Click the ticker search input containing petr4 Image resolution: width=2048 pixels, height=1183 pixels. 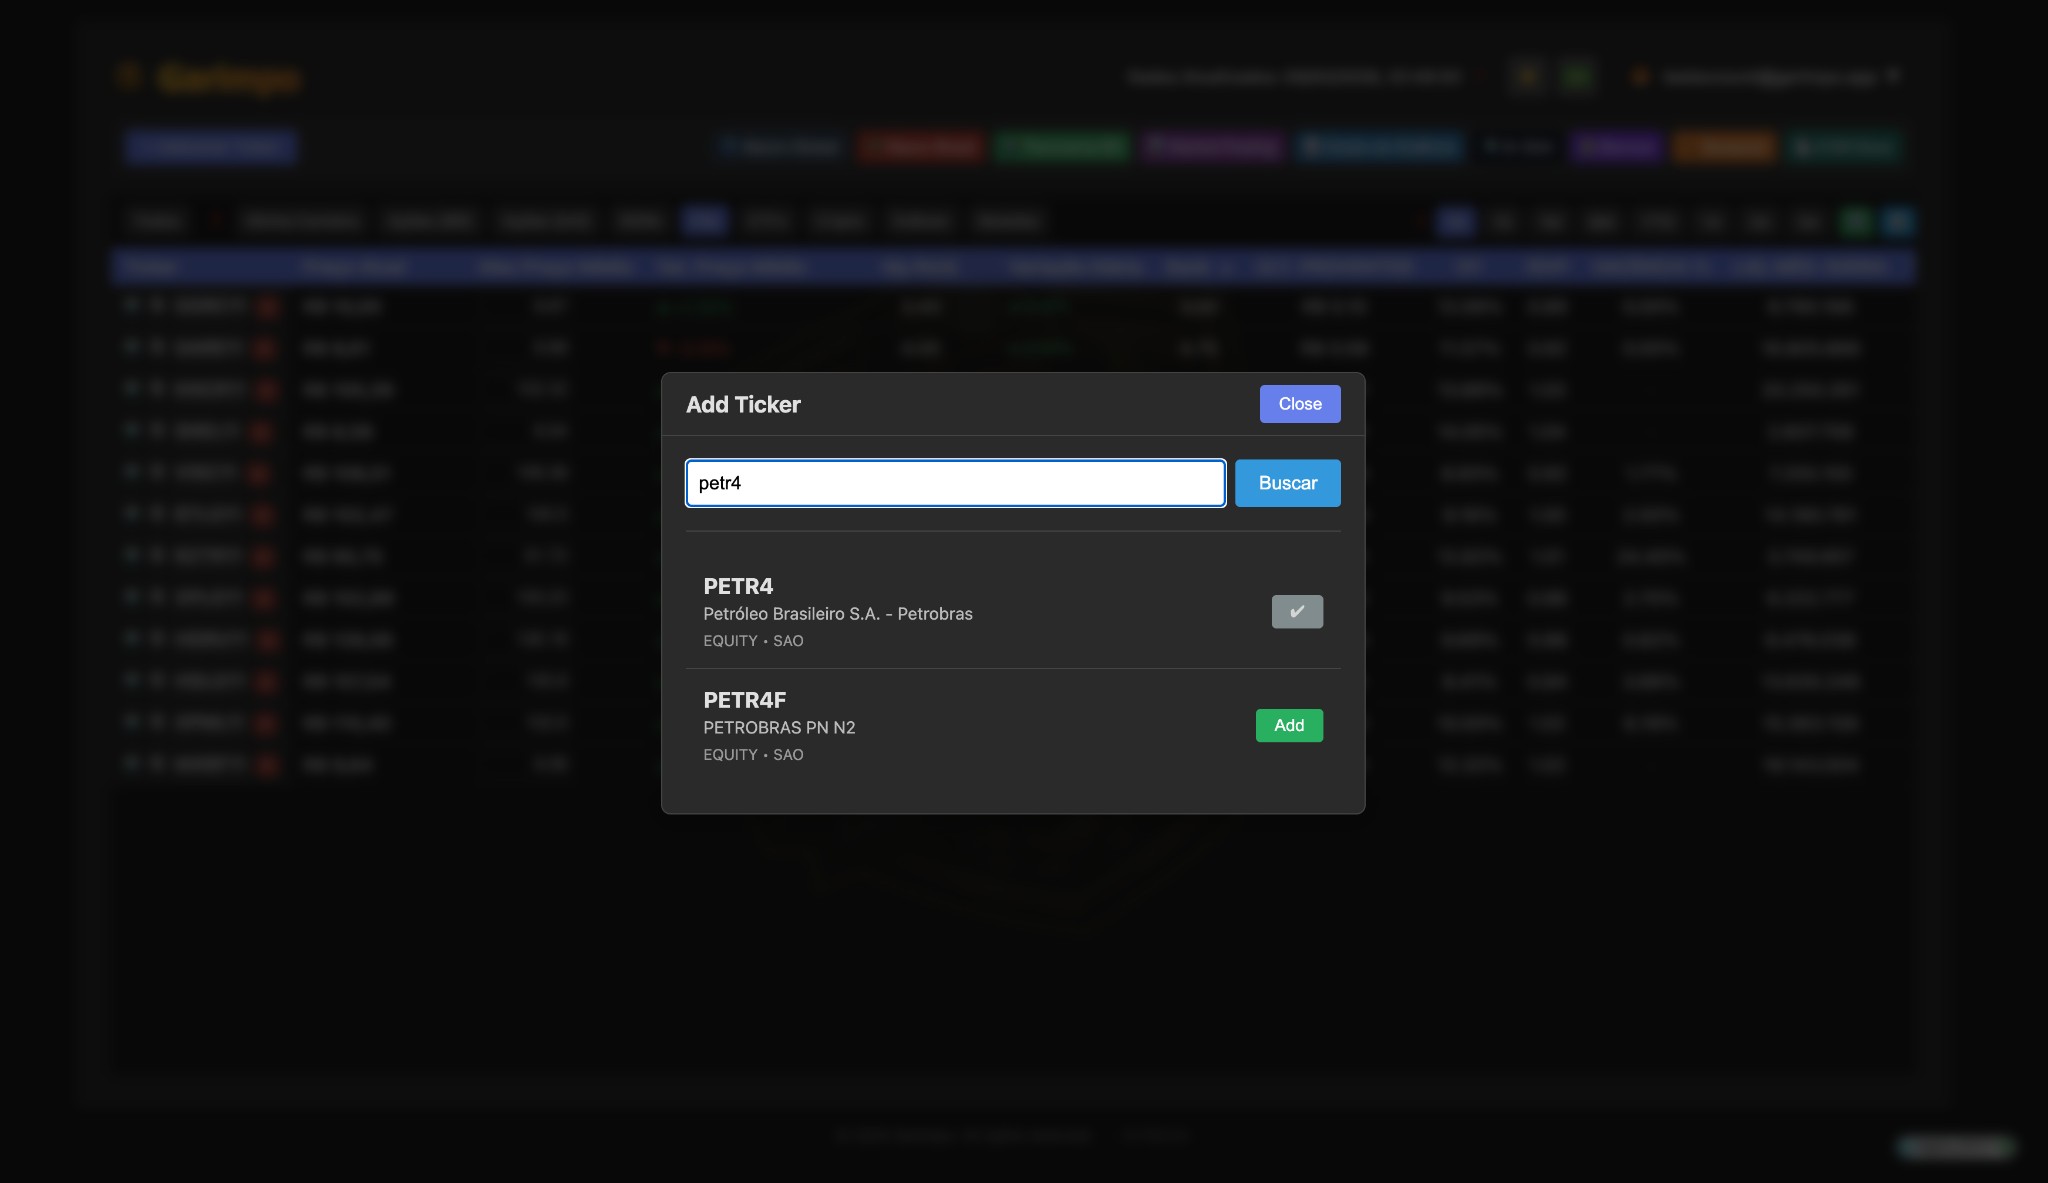tap(954, 483)
